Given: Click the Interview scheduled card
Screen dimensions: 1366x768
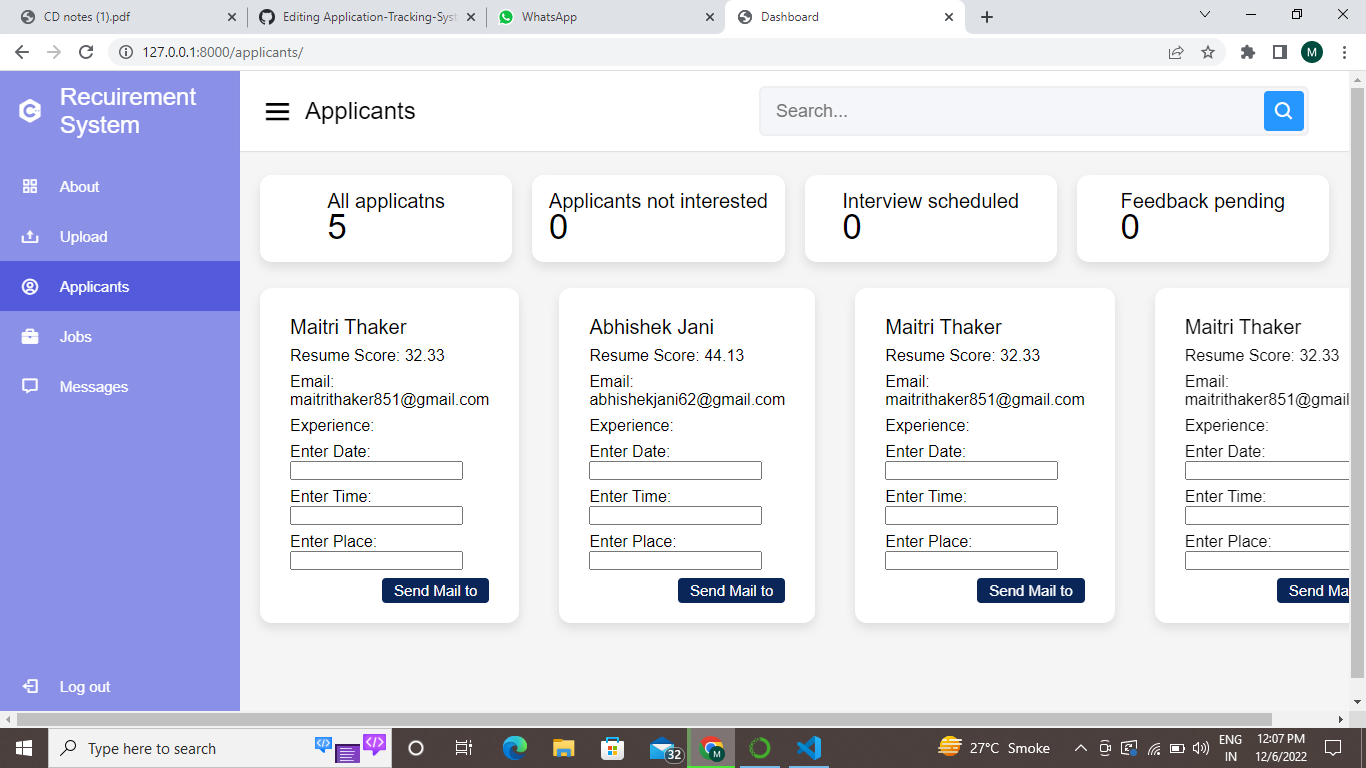Looking at the screenshot, I should (930, 218).
